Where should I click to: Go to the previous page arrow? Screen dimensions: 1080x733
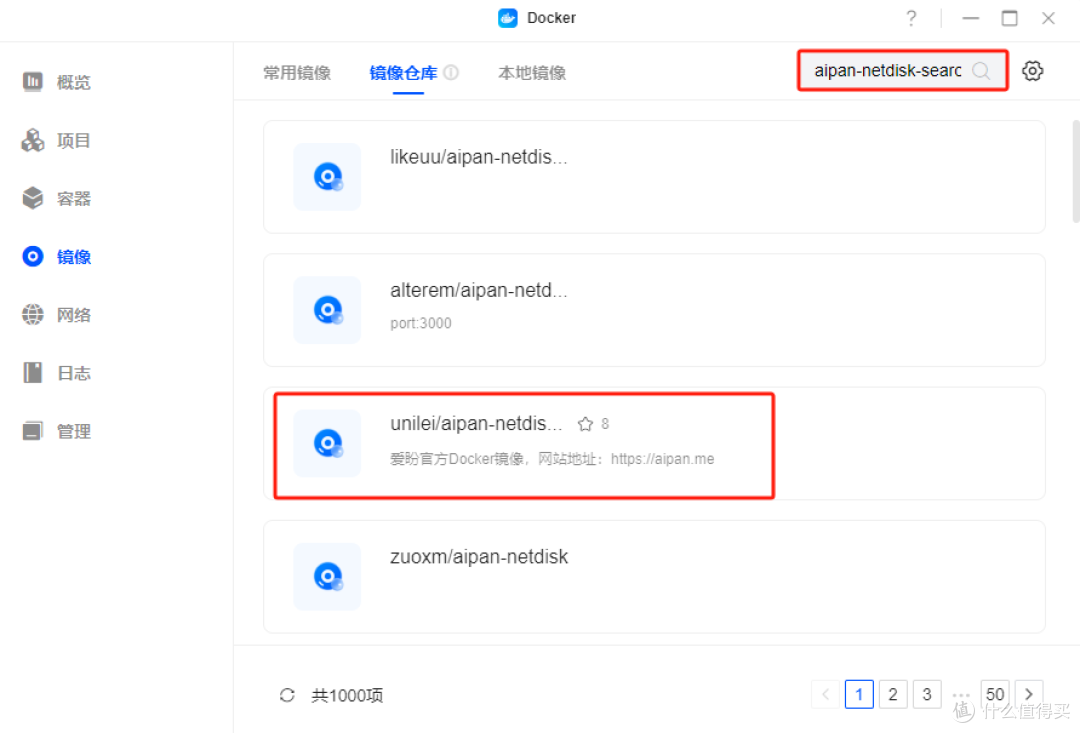(x=826, y=694)
